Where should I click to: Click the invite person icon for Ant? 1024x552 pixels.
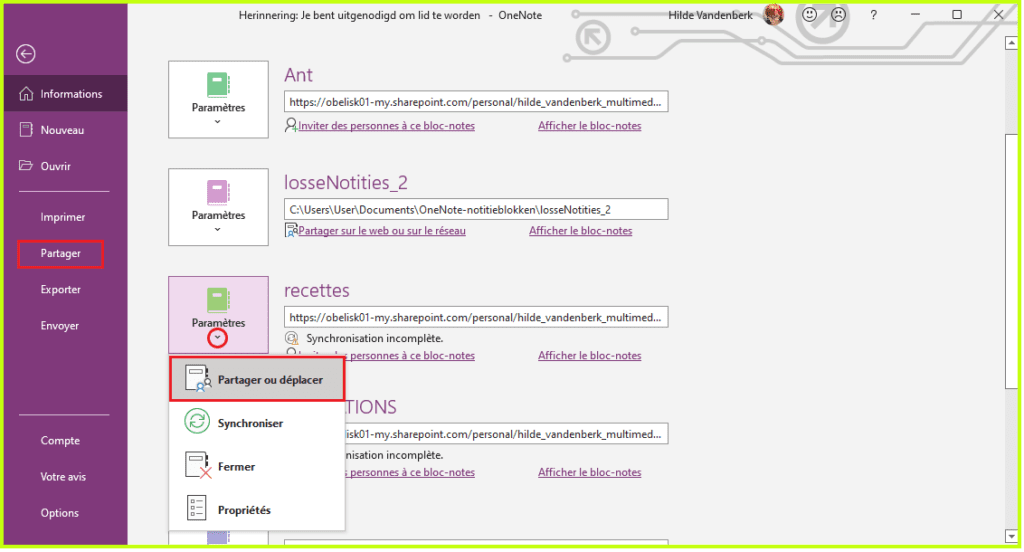[x=291, y=125]
